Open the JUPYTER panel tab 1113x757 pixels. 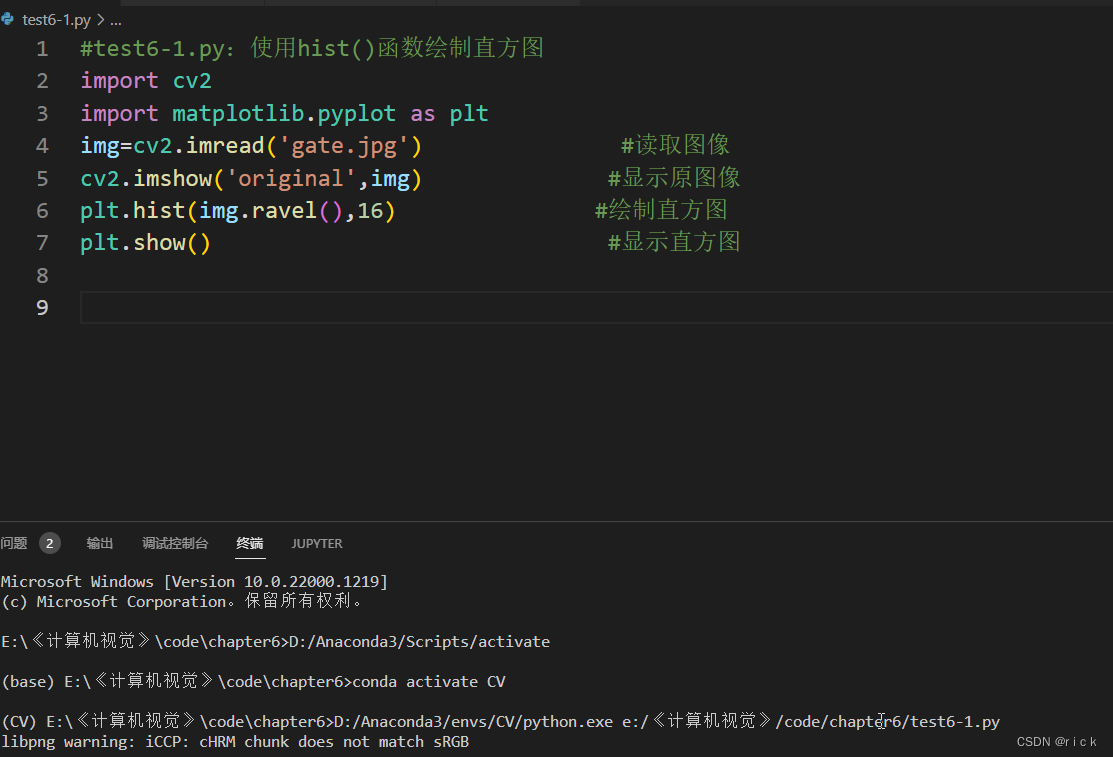click(x=317, y=543)
